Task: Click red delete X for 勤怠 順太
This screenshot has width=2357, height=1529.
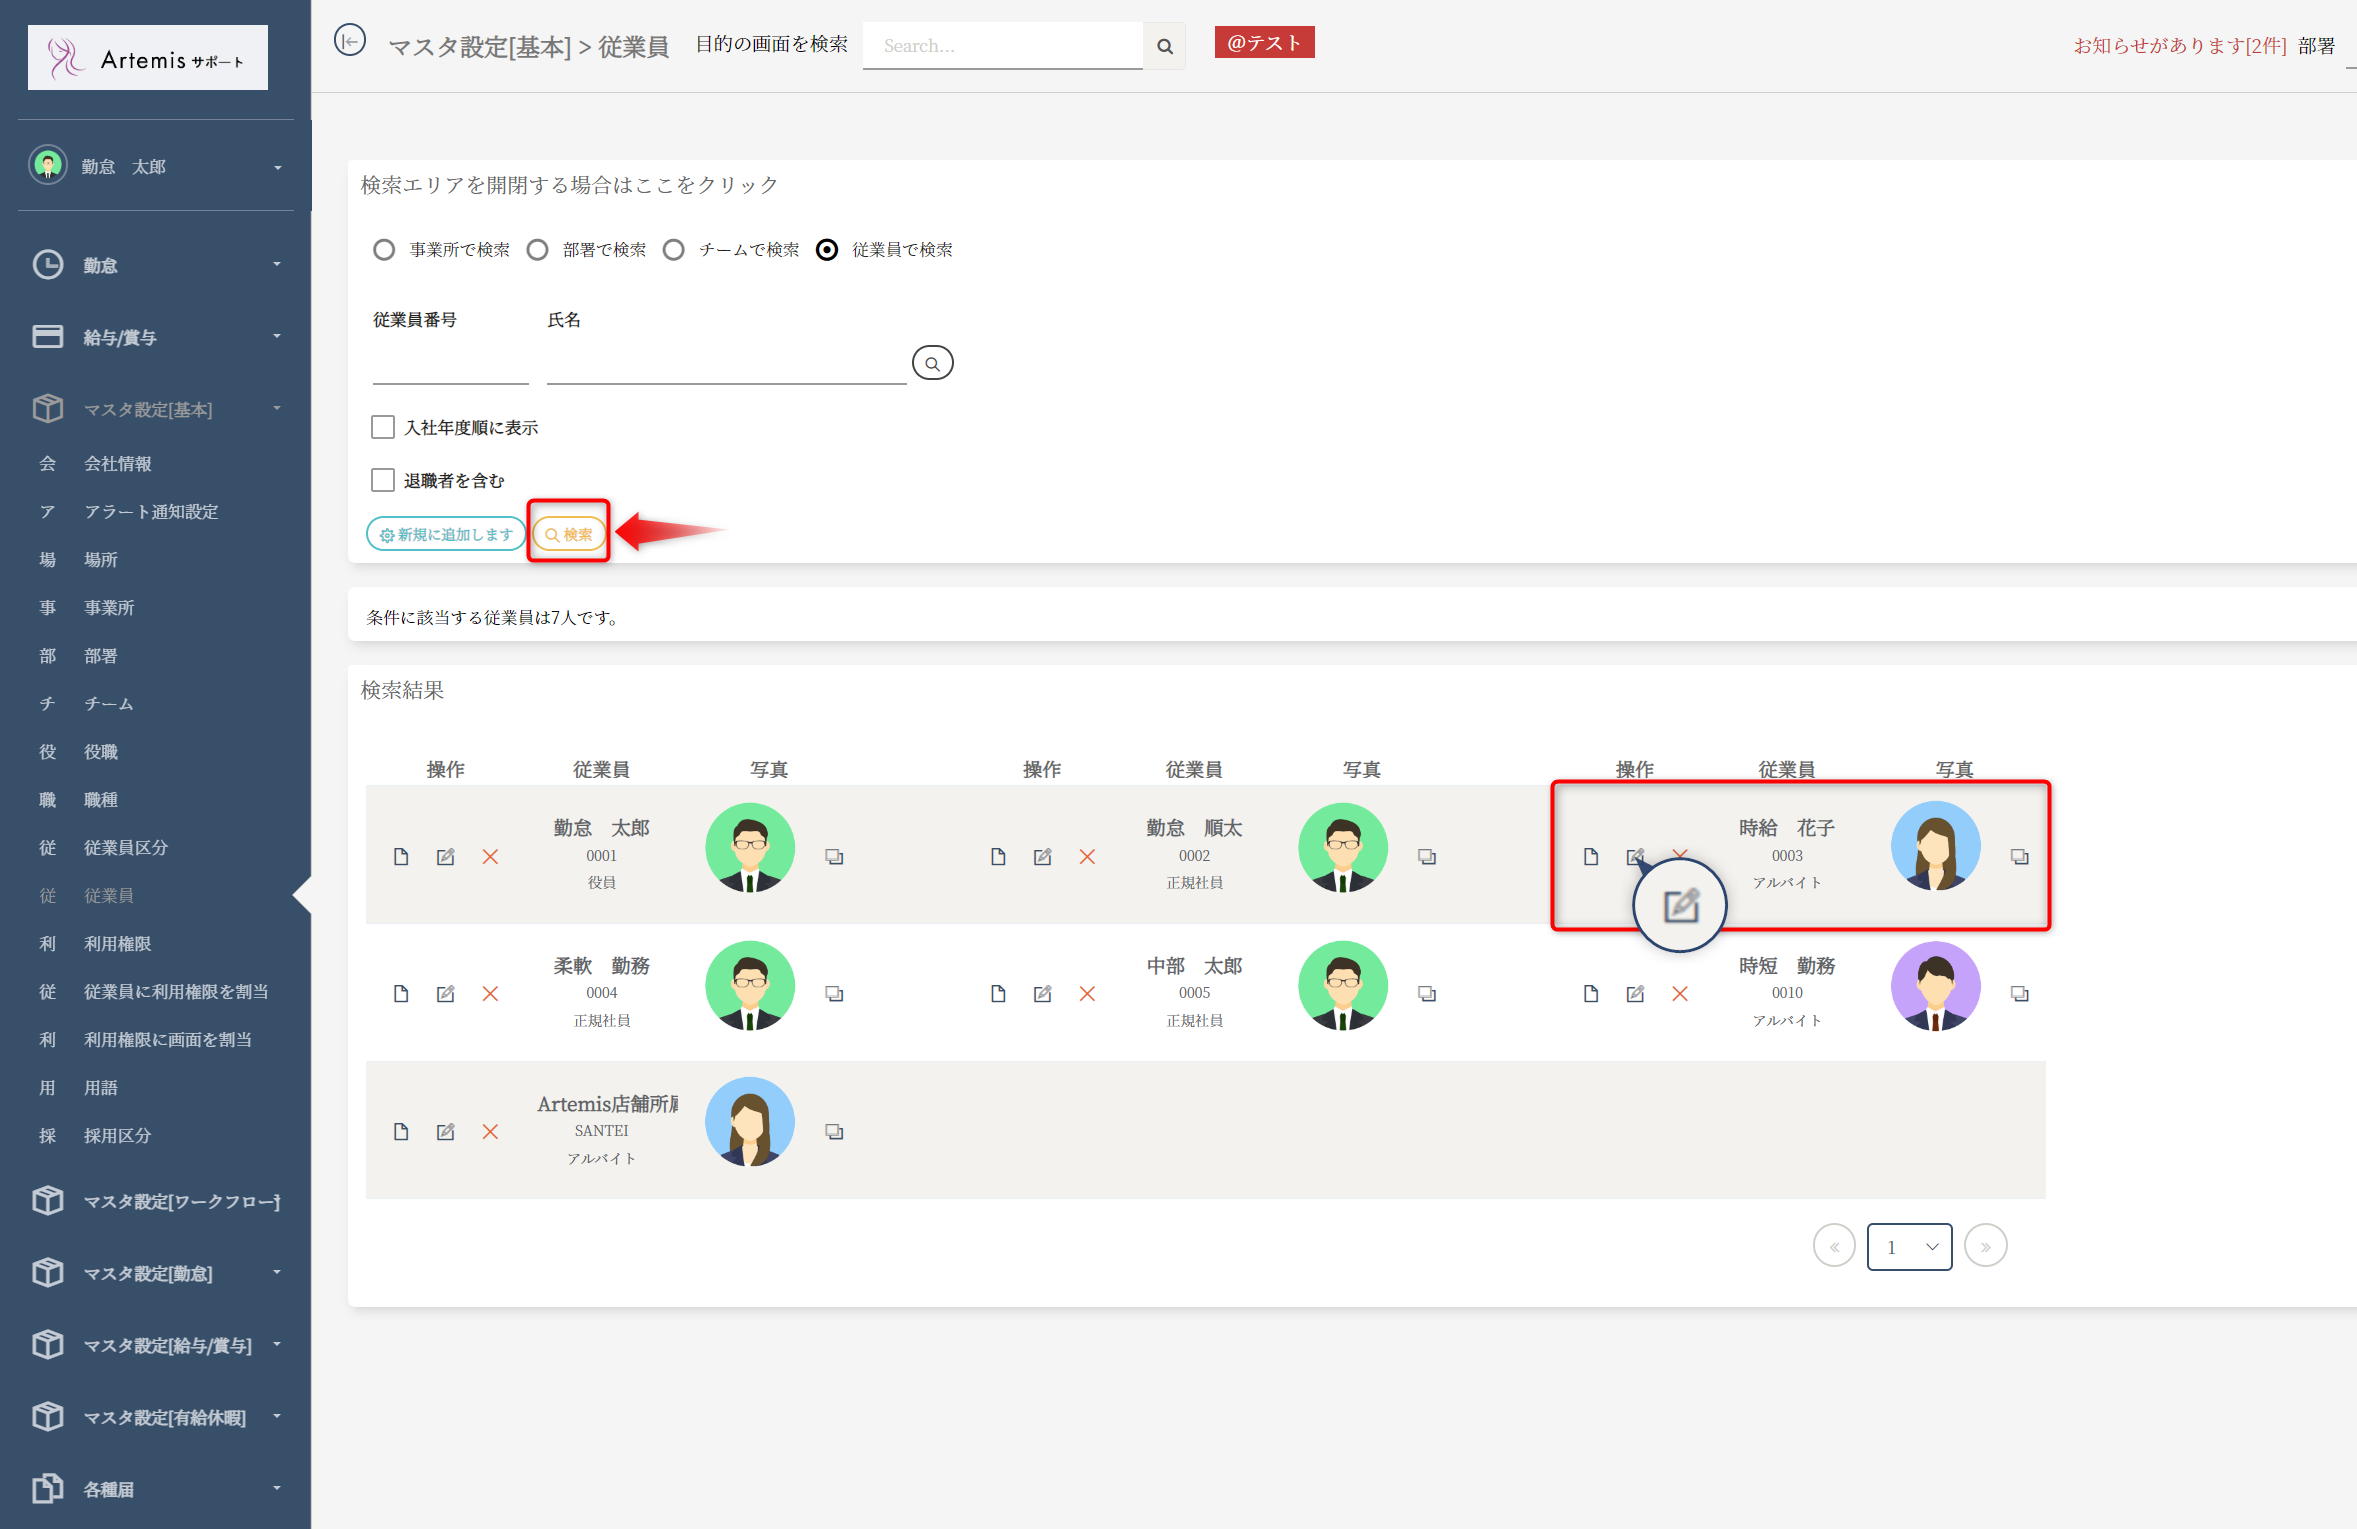Action: click(1087, 857)
